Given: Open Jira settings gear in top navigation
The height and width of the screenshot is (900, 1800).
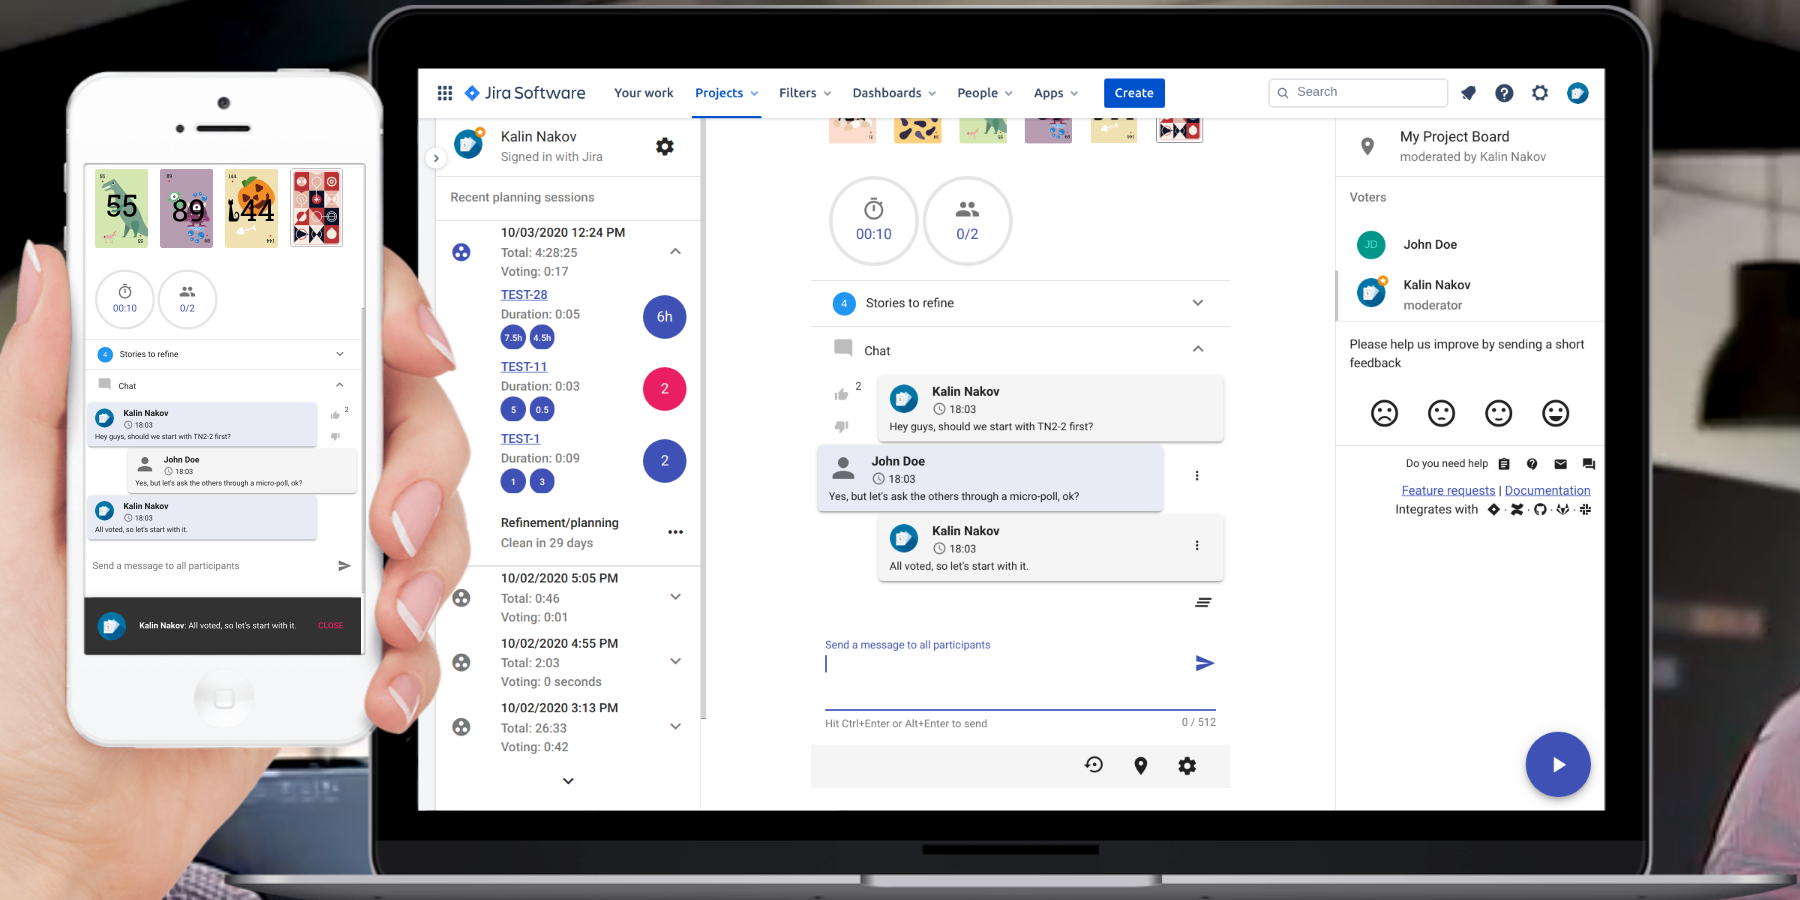Looking at the screenshot, I should (1540, 93).
